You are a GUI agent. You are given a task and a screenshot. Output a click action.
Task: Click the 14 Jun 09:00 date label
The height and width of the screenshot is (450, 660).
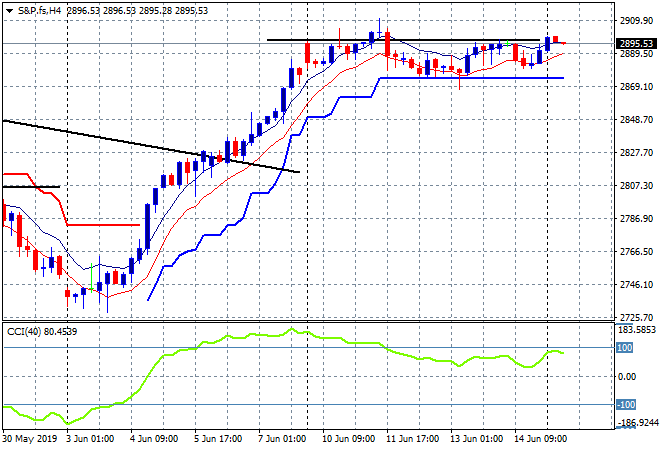tap(540, 439)
